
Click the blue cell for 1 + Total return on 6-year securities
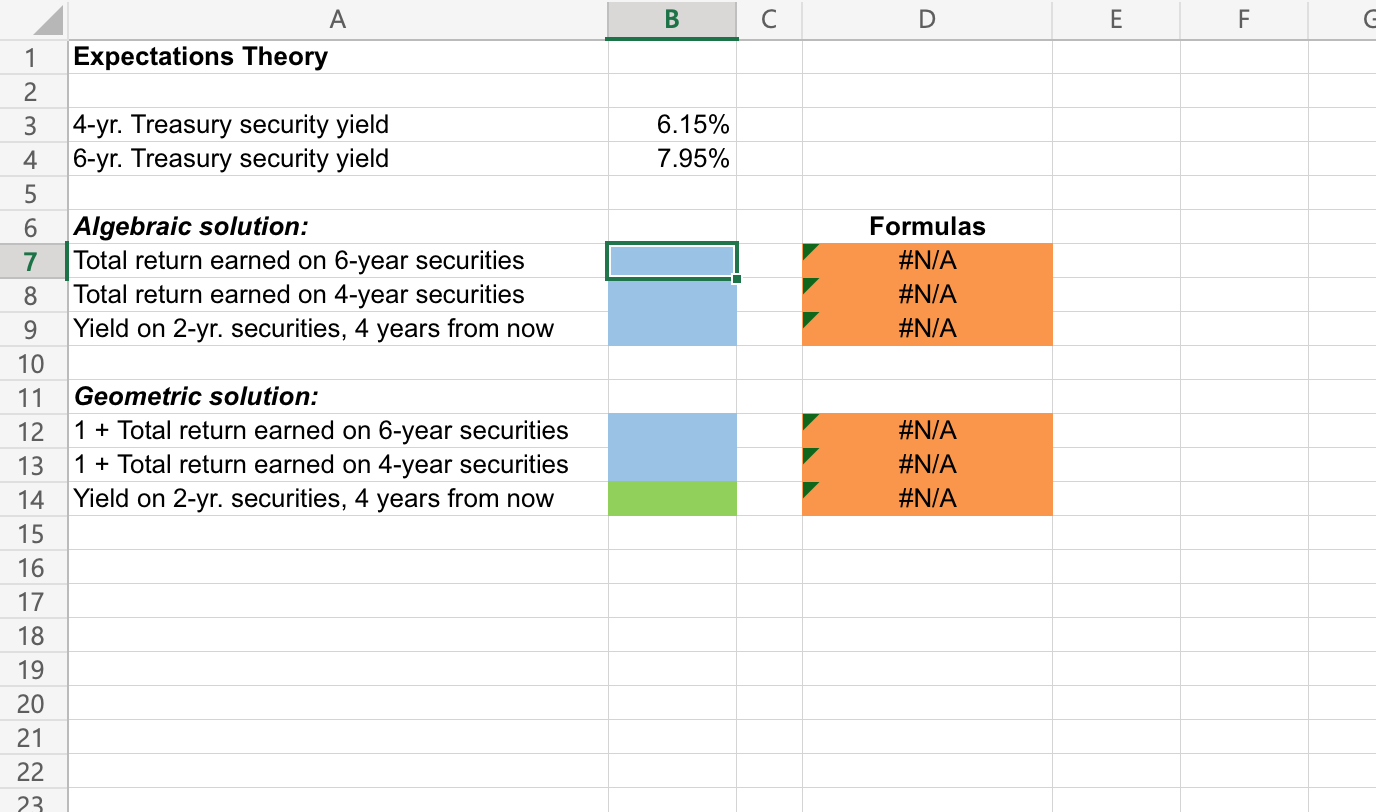[671, 430]
